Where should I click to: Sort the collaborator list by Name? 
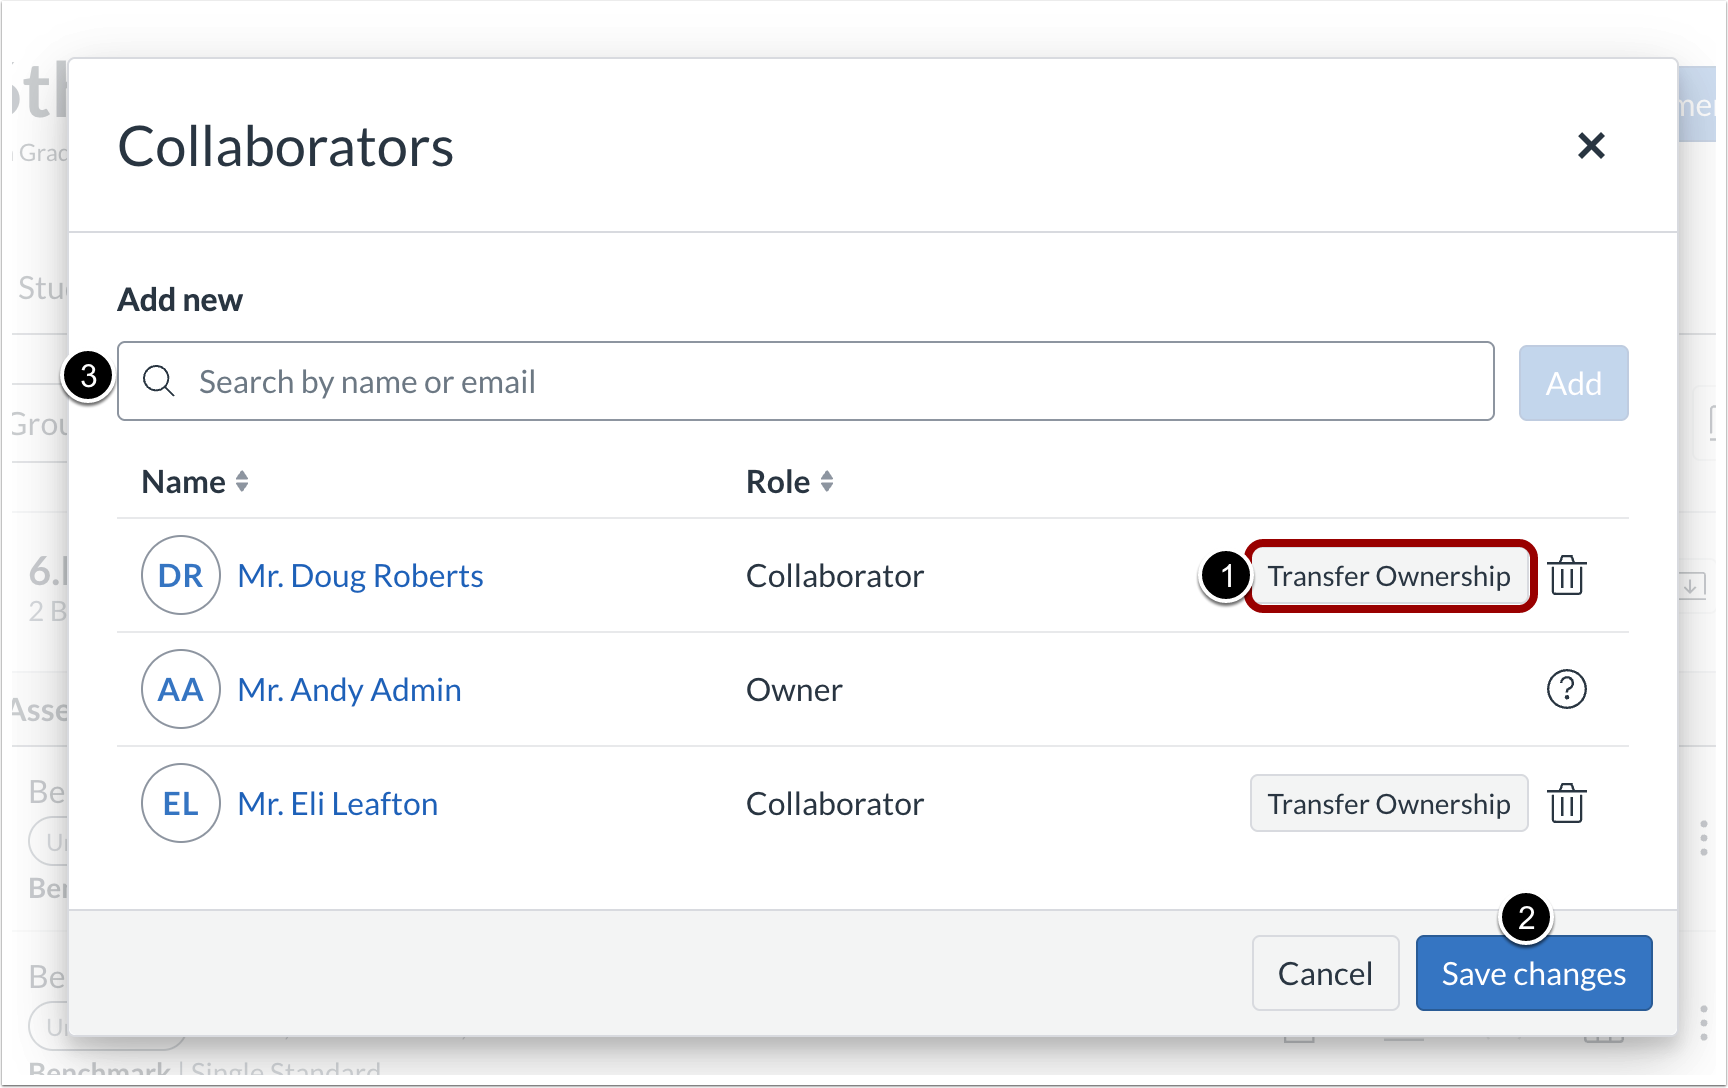195,481
